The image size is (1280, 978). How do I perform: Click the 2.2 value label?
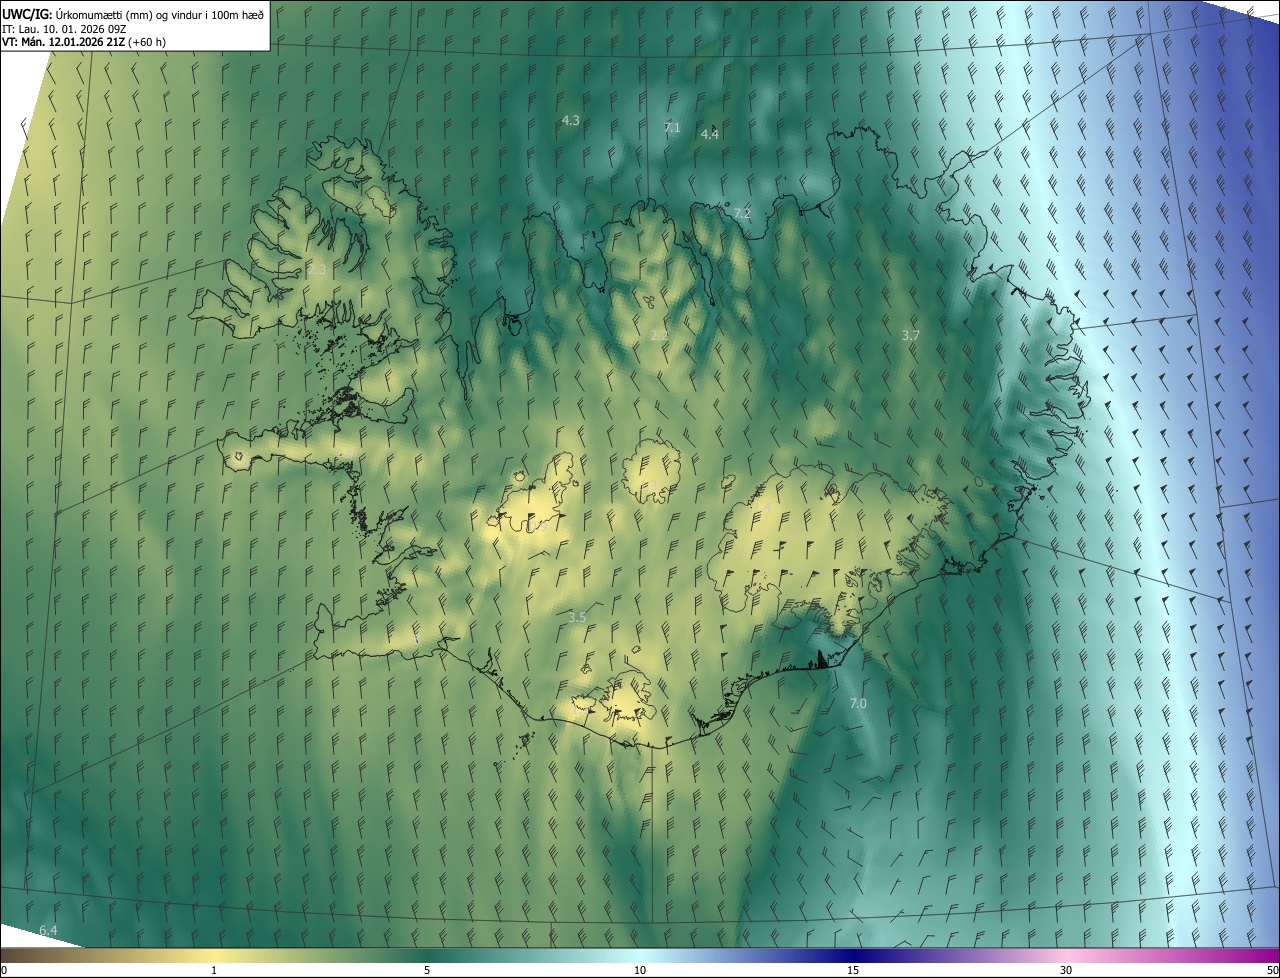tap(658, 336)
